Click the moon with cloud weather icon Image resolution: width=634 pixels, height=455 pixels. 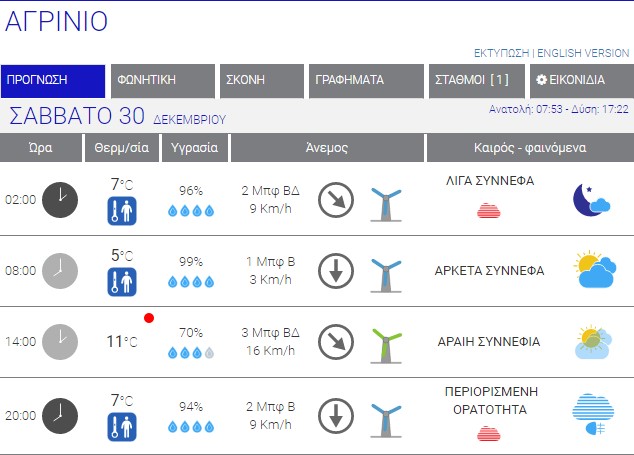point(591,199)
